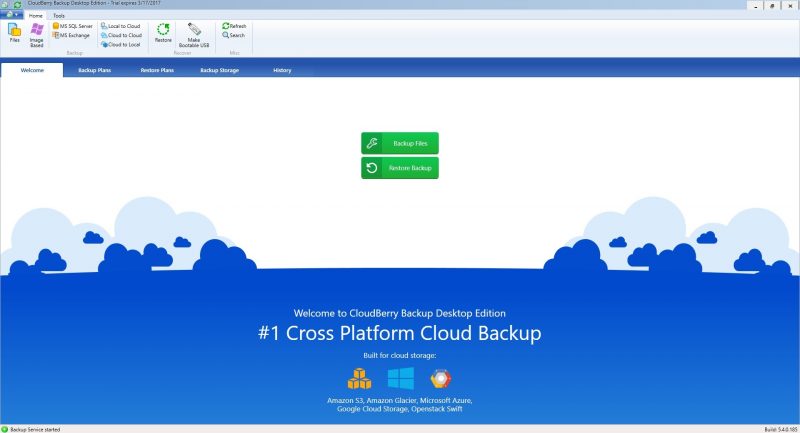Refresh the view from ribbon
Viewport: 800px width, 433px height.
coord(234,26)
